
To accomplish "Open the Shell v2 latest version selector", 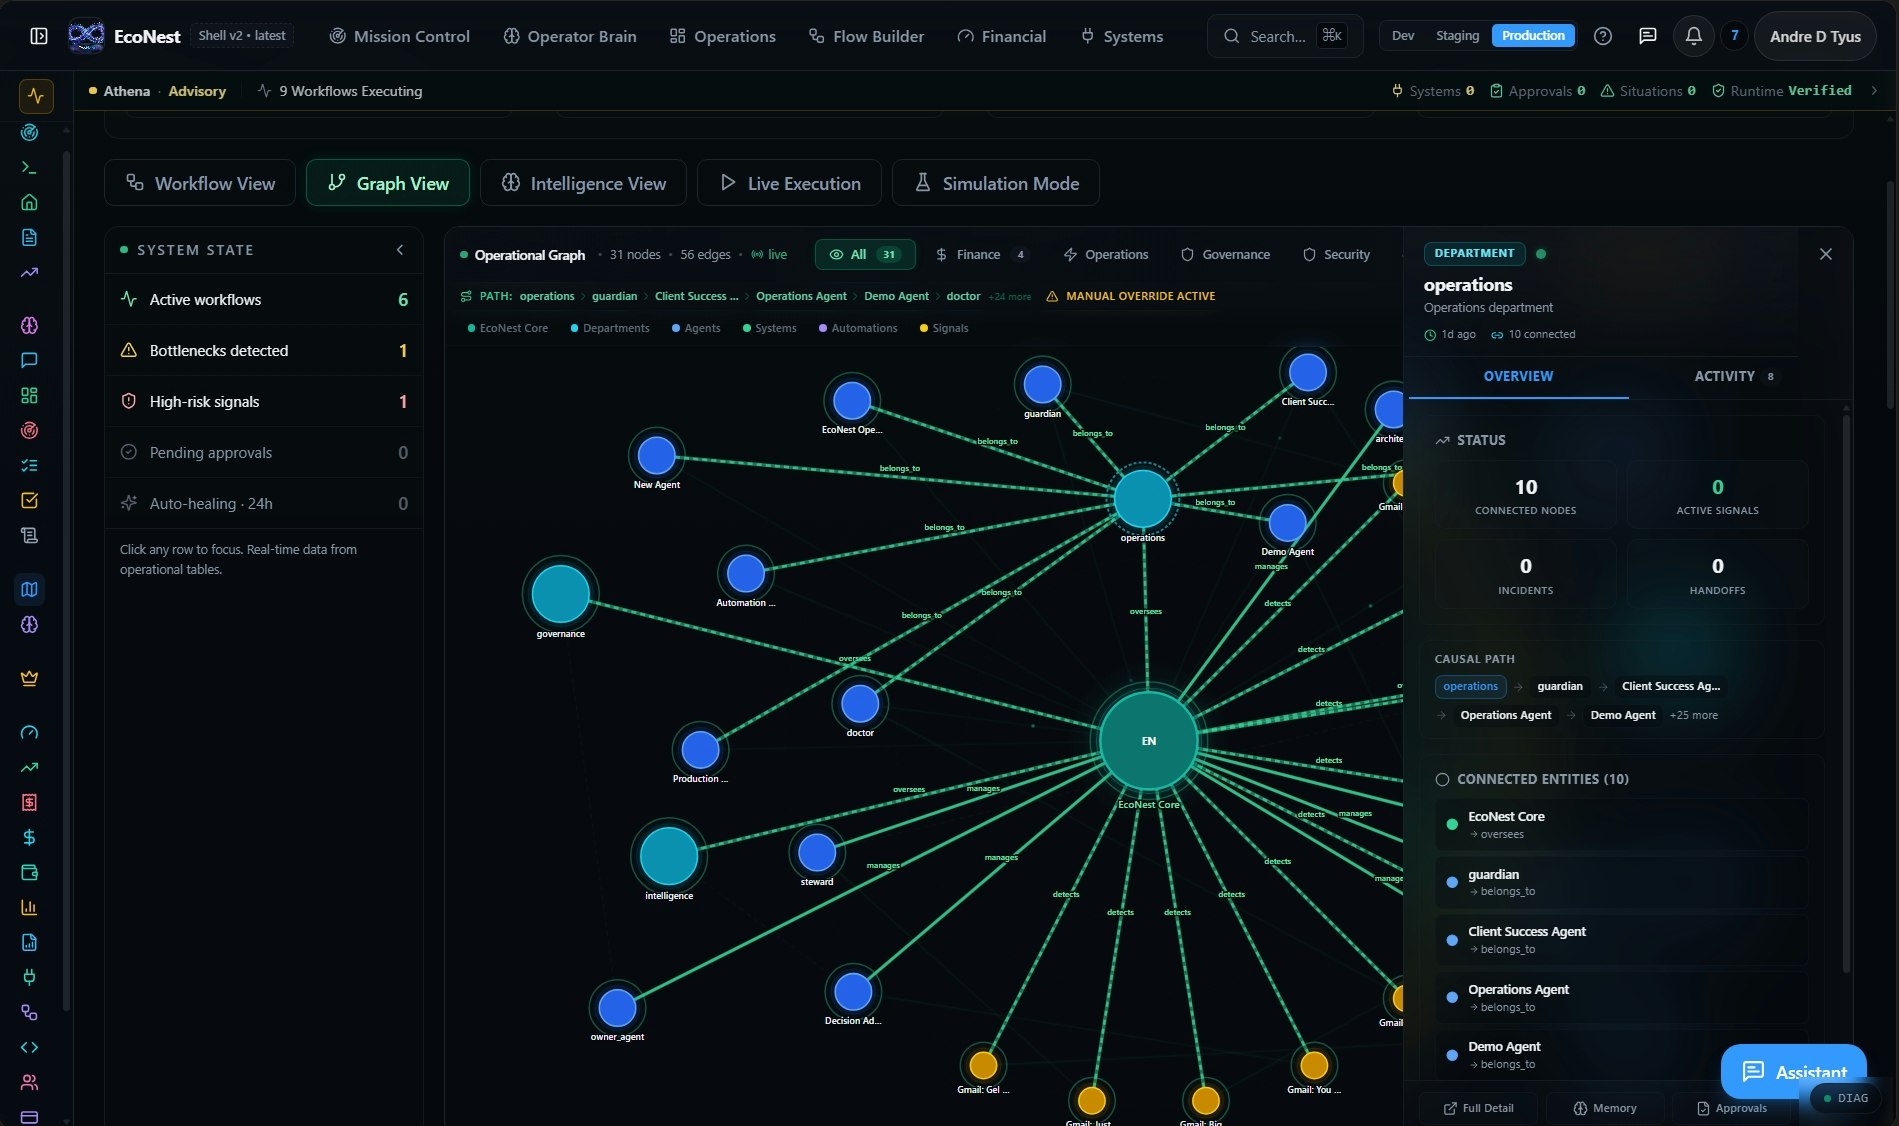I will [241, 36].
